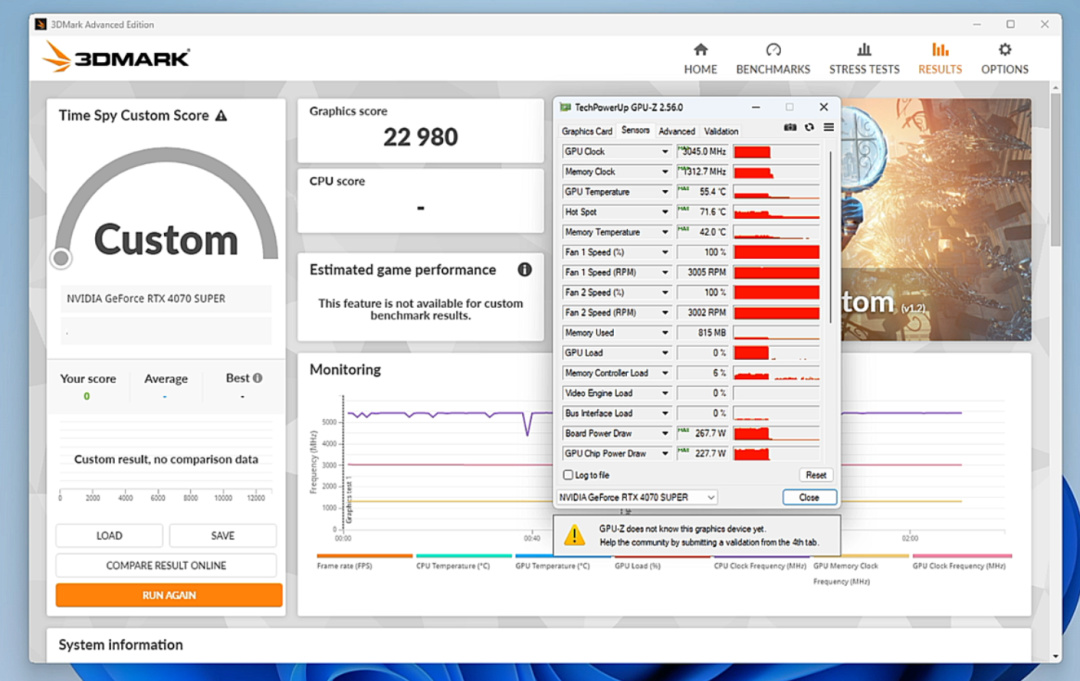Open the GPU Chip Power Draw dropdown
The height and width of the screenshot is (681, 1080).
pos(665,453)
